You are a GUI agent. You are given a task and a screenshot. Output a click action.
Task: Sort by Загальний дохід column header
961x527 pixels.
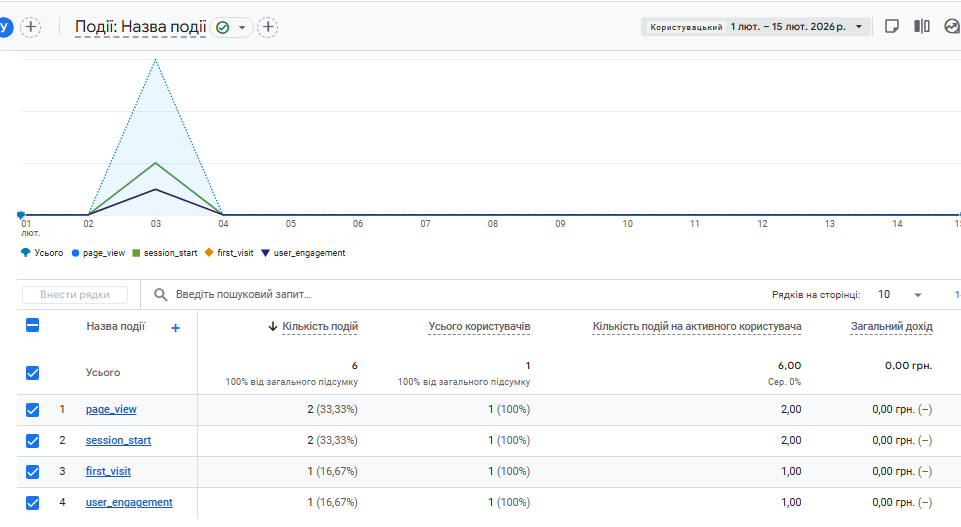pyautogui.click(x=891, y=327)
